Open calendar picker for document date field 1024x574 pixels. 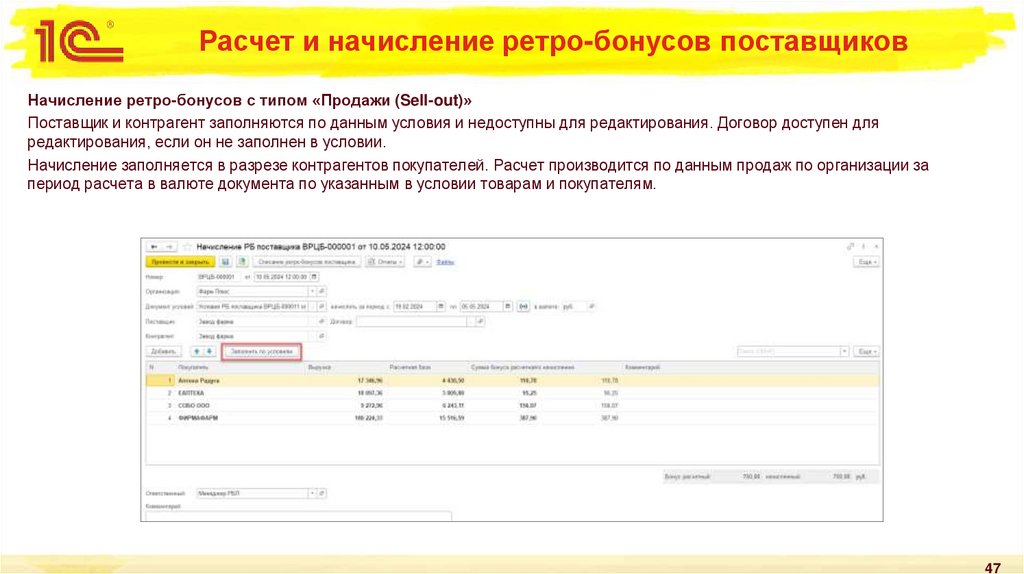point(314,277)
